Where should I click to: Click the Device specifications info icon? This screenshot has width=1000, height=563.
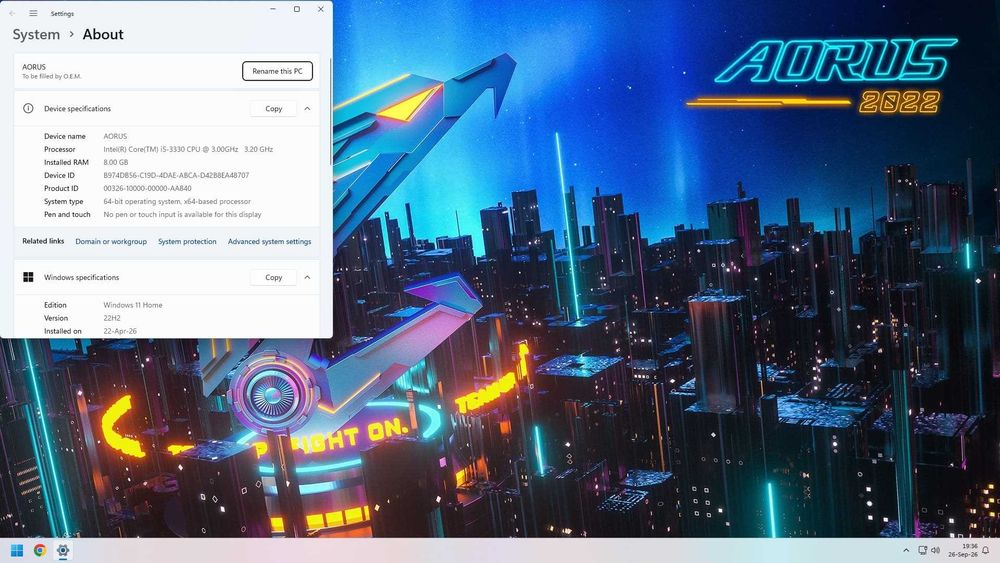(28, 108)
